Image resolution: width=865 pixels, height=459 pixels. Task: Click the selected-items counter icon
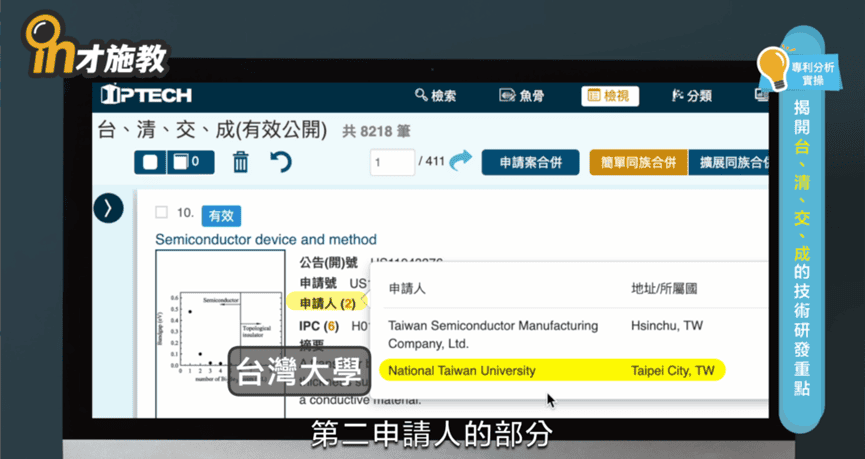pos(186,162)
